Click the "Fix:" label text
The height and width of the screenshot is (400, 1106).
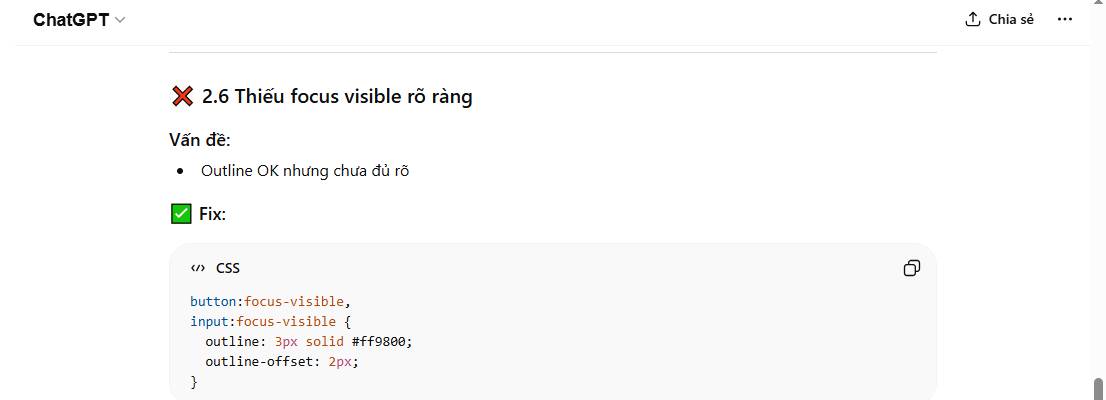point(212,214)
